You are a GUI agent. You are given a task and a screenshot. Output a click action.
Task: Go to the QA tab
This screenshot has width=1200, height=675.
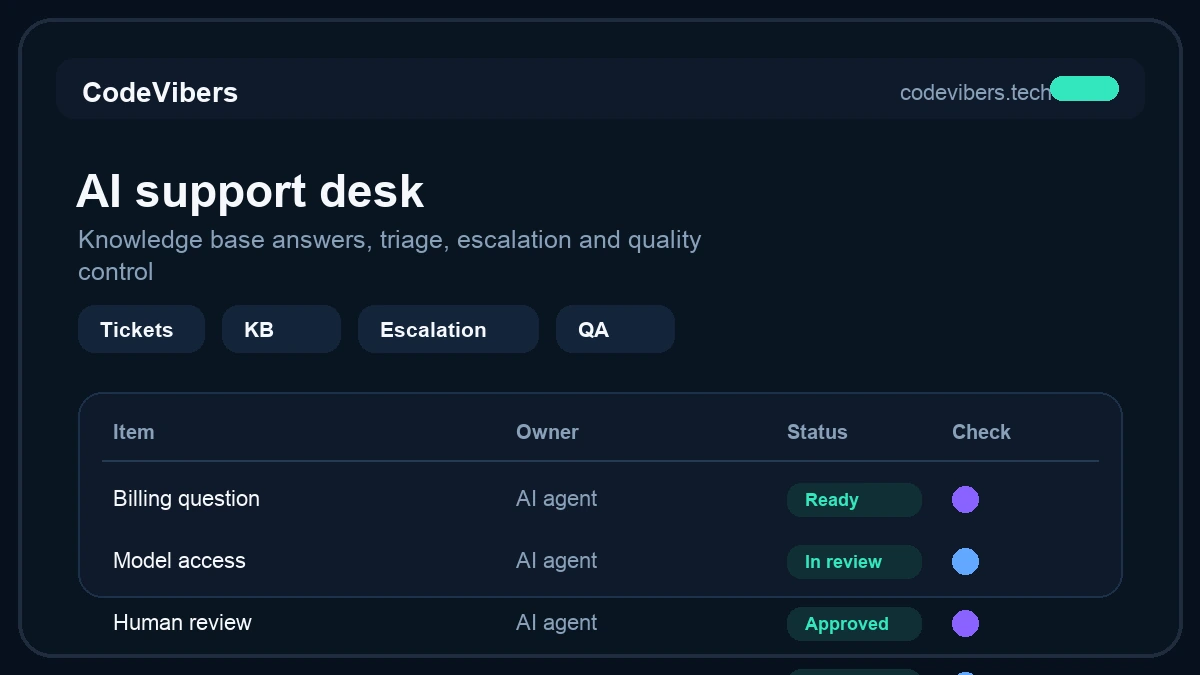[x=615, y=329]
